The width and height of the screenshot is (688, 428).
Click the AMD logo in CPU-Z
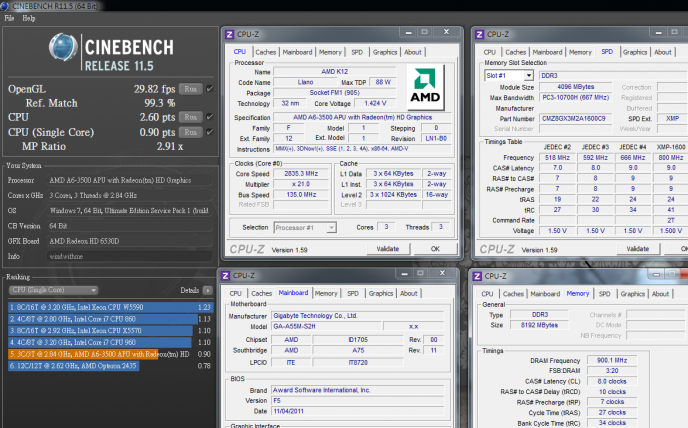point(427,85)
